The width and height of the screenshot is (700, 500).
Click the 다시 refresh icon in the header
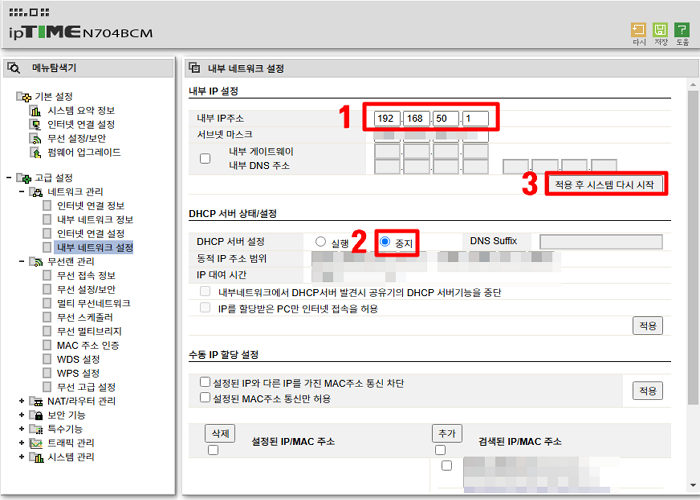click(638, 30)
